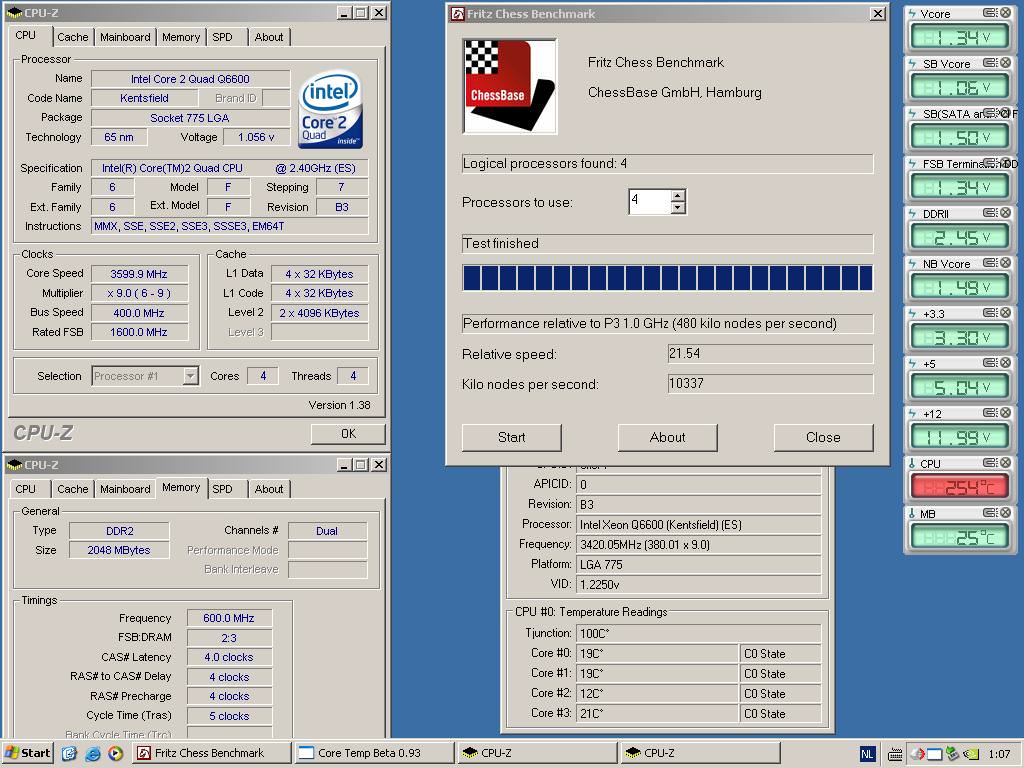Image resolution: width=1024 pixels, height=768 pixels.
Task: Open the CPU temperature gadget settings icon
Action: coord(990,462)
